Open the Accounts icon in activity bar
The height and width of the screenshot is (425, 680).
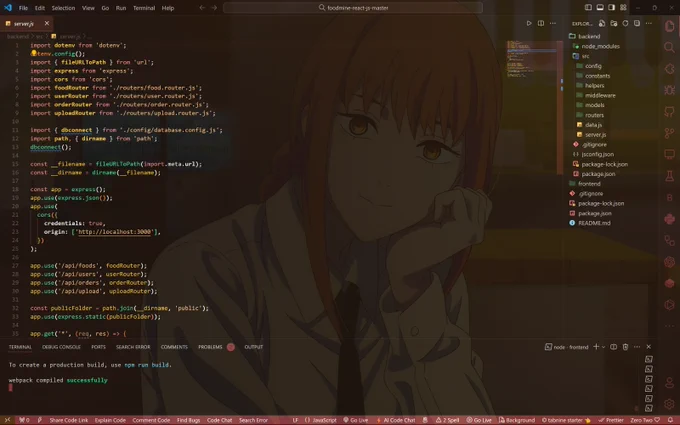pyautogui.click(x=669, y=382)
